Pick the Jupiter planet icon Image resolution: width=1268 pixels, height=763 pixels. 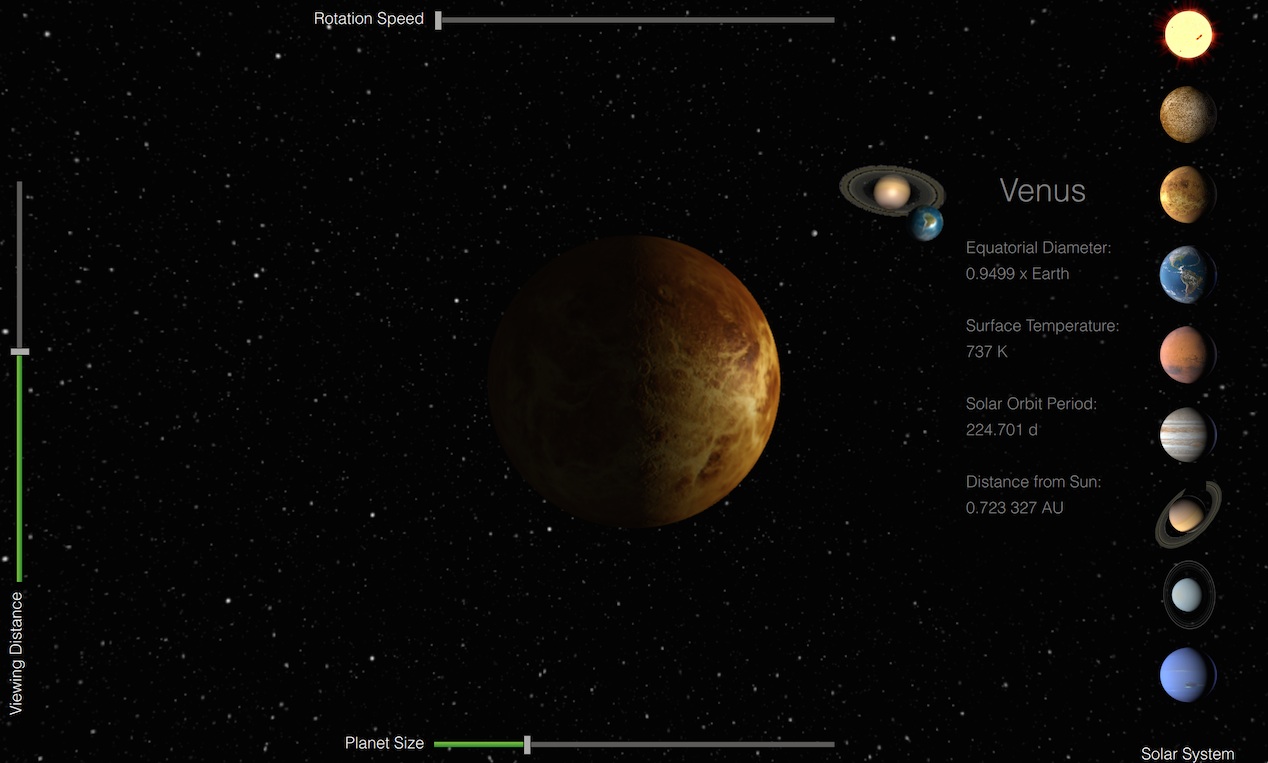pyautogui.click(x=1188, y=434)
